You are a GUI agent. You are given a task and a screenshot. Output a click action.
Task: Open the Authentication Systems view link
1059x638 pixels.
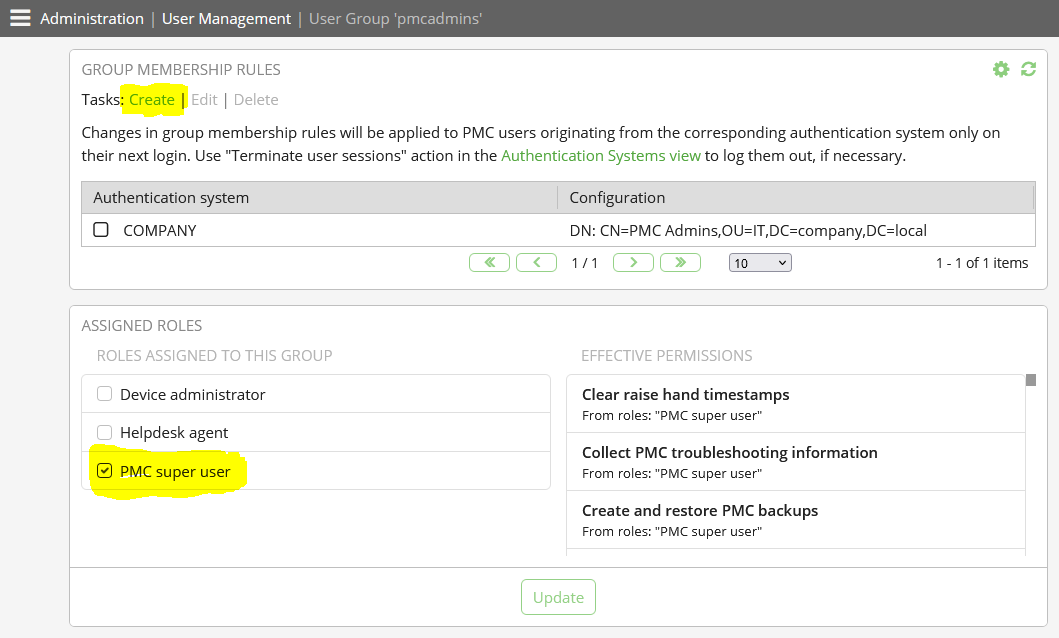[x=600, y=156]
